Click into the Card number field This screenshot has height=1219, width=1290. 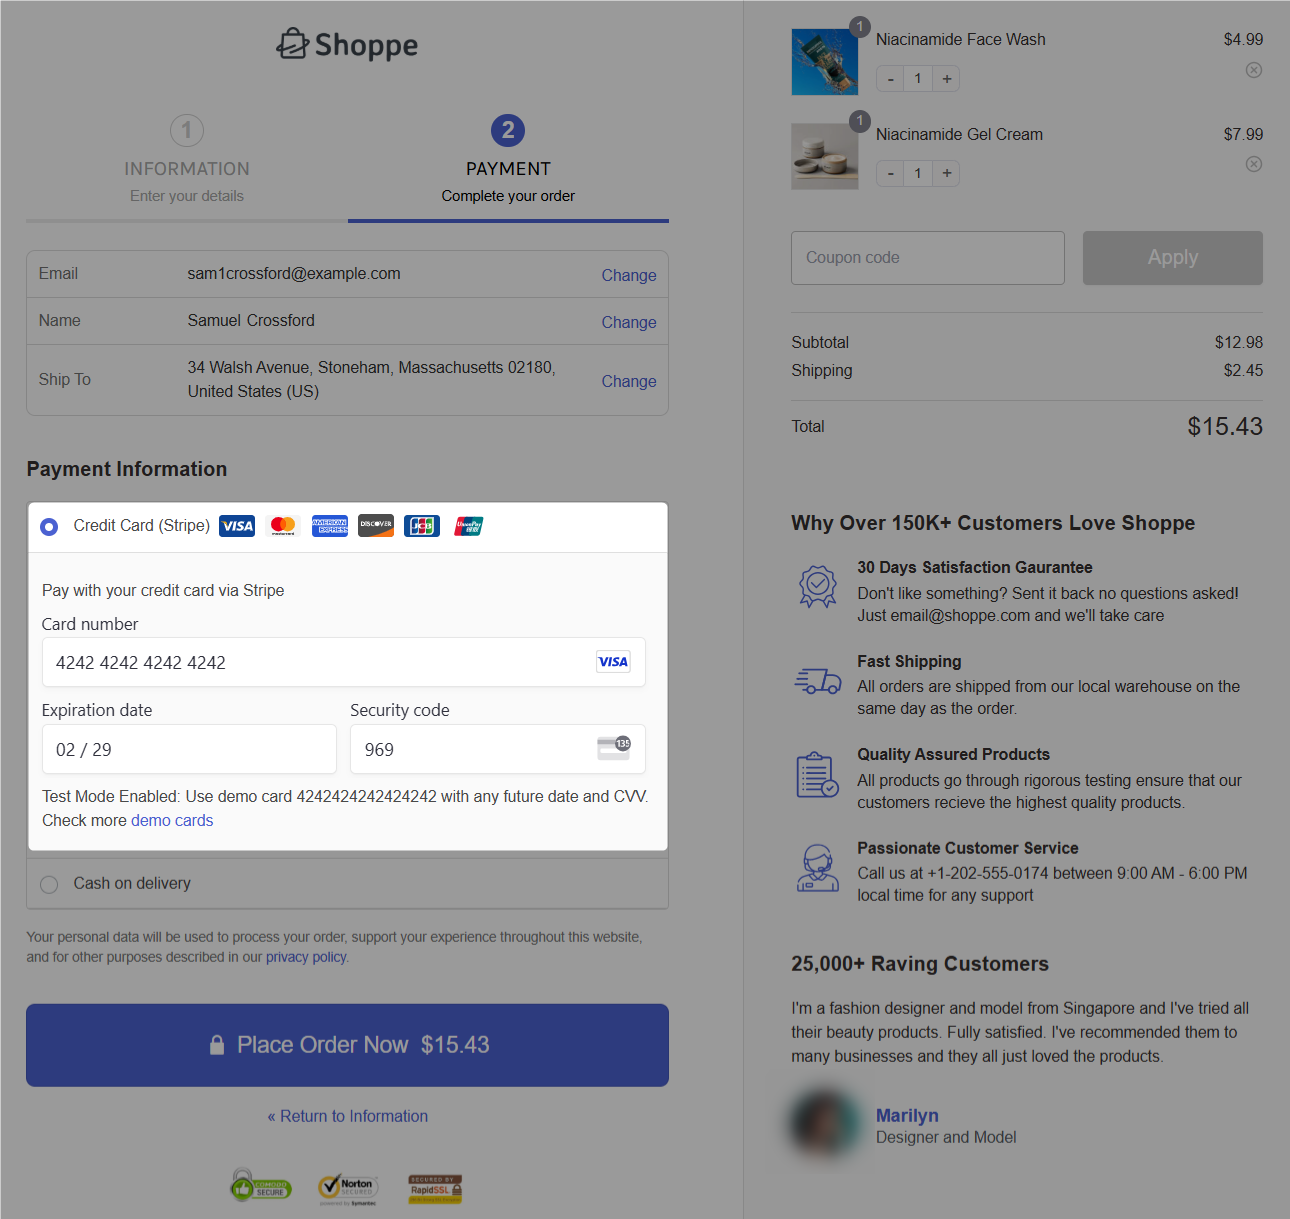coord(320,662)
